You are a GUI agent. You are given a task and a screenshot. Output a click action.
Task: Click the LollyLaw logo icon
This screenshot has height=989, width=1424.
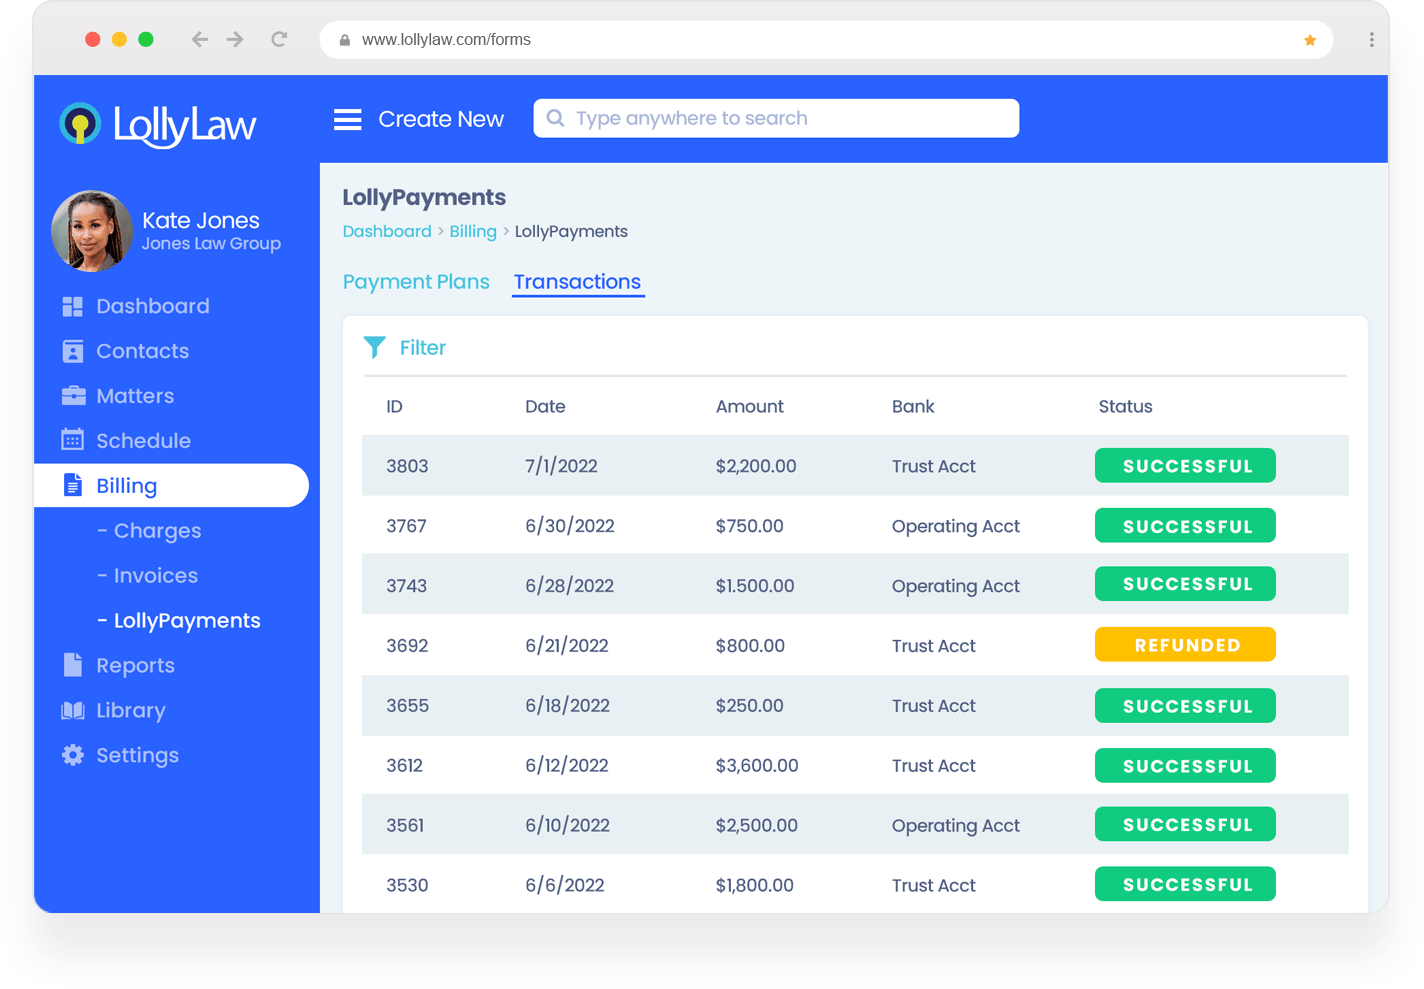point(80,124)
